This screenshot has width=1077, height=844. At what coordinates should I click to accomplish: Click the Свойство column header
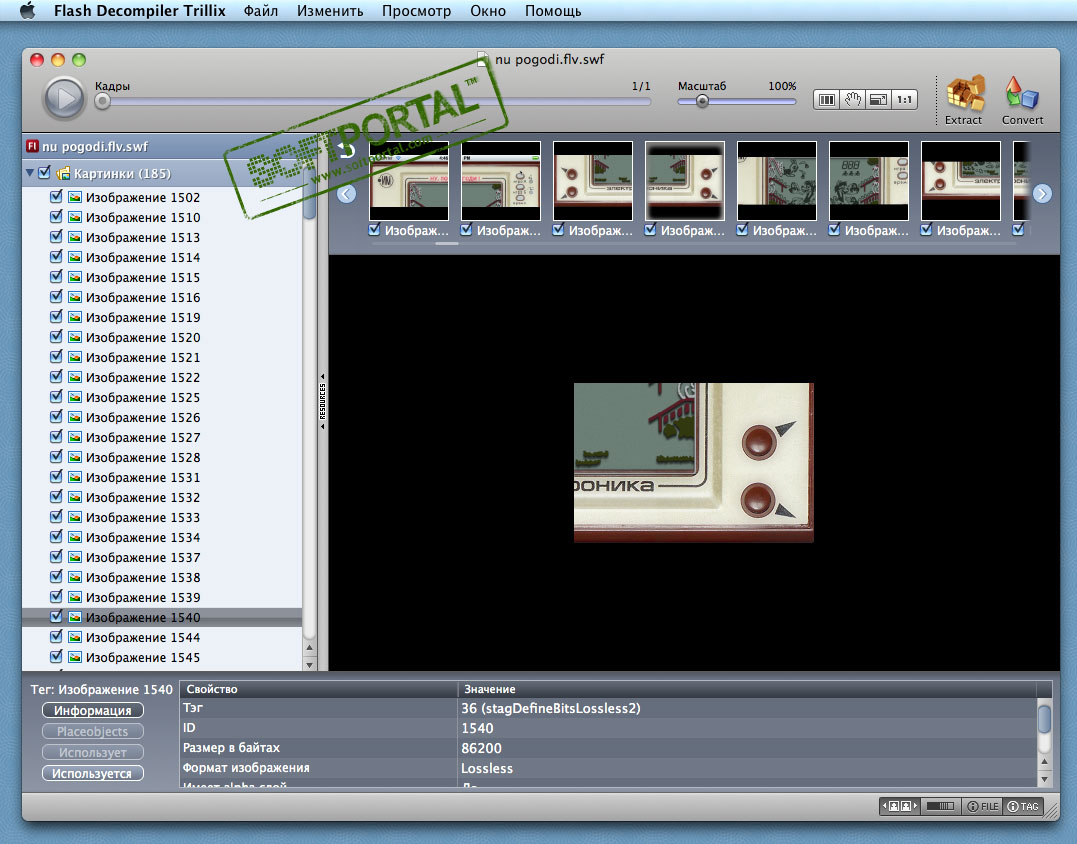point(319,689)
